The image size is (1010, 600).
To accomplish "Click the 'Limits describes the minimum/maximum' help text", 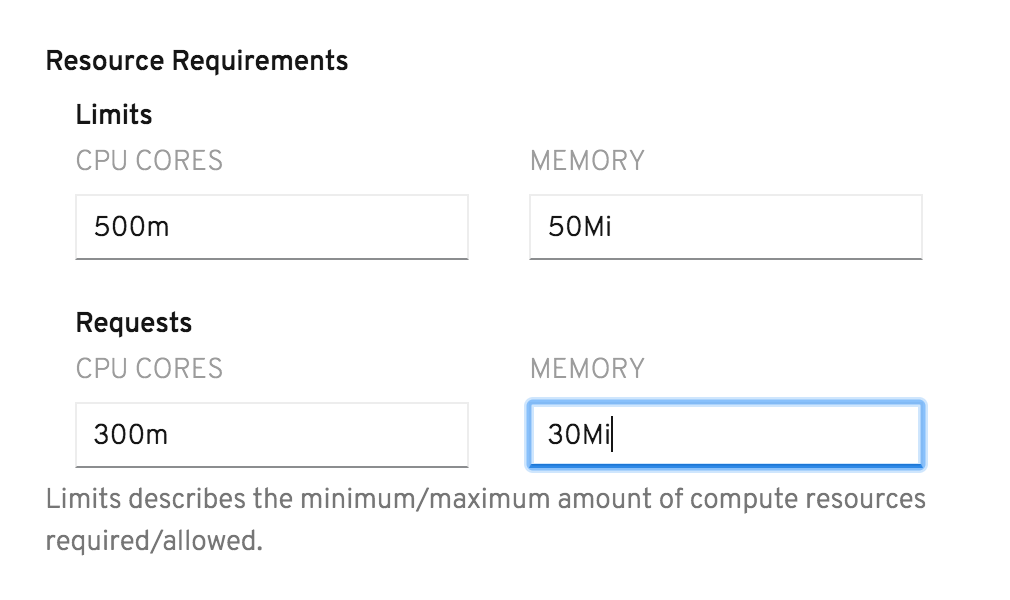I will pos(485,498).
